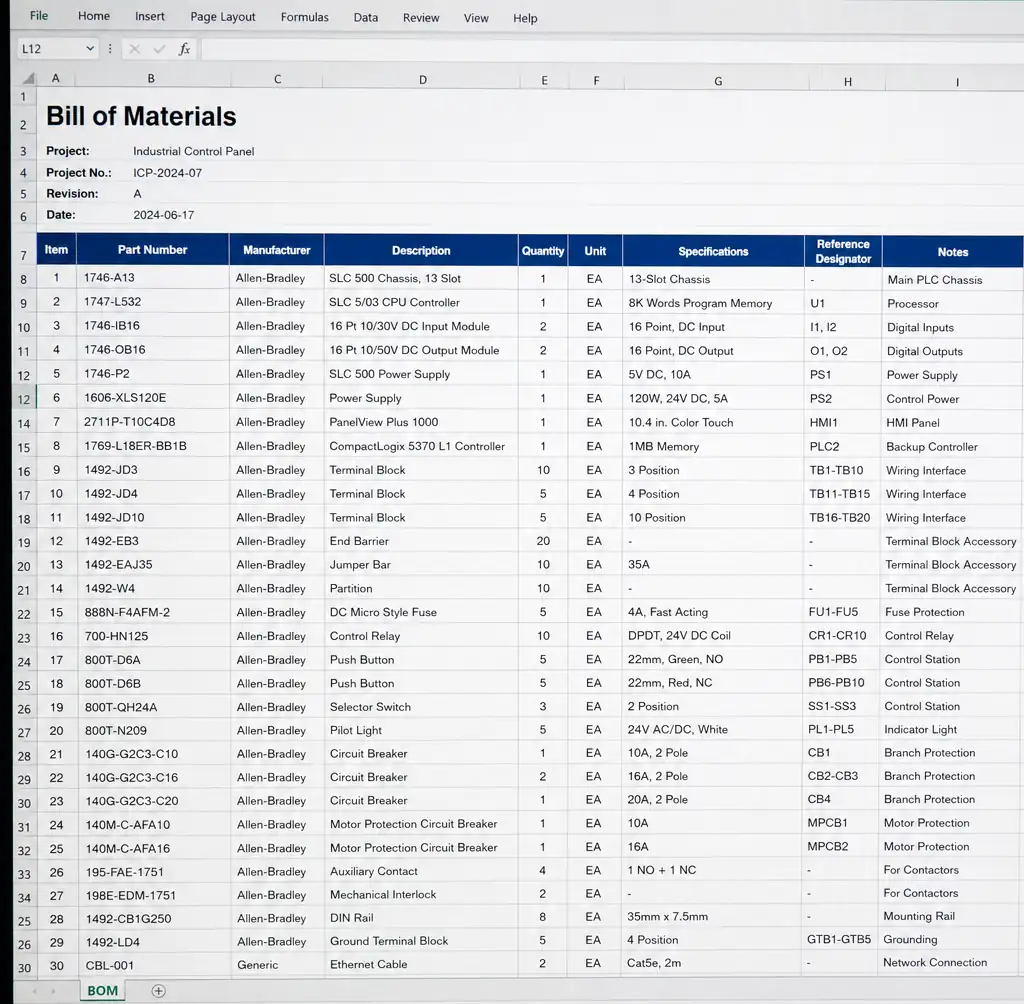Select column B header
Viewport: 1024px width, 1004px height.
click(152, 78)
